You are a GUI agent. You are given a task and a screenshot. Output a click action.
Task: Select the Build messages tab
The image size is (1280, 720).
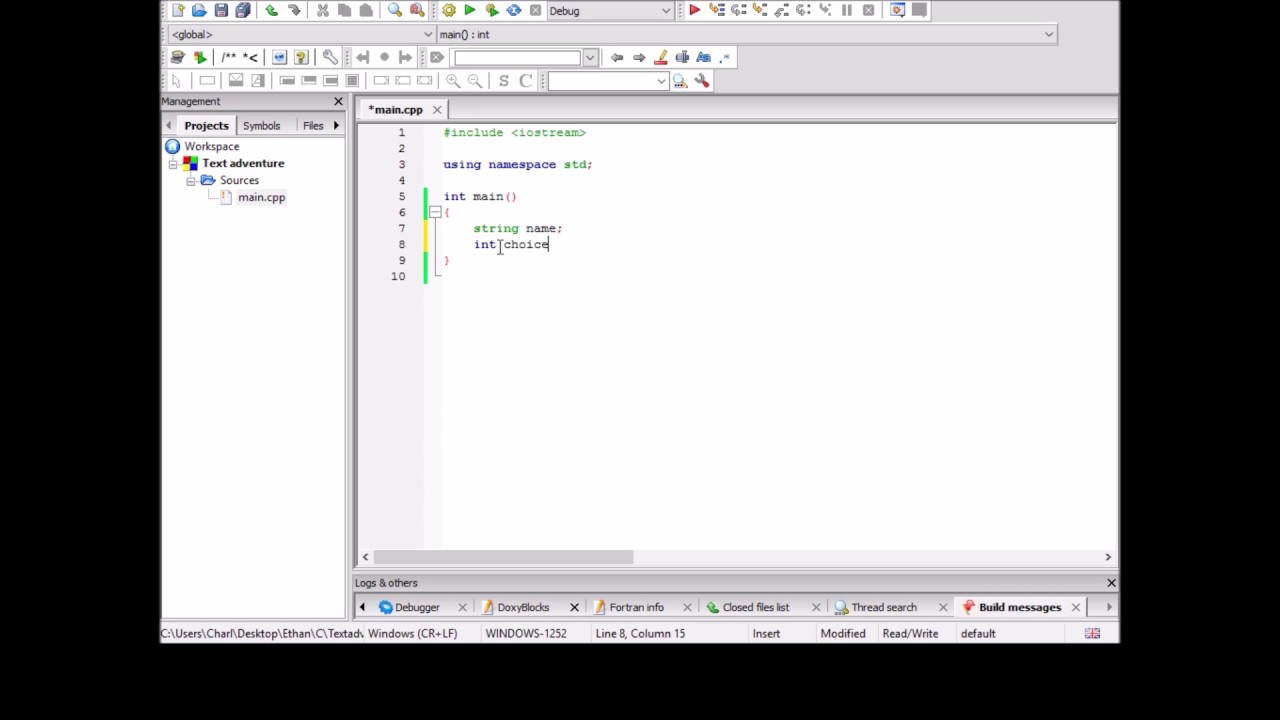coord(1019,607)
